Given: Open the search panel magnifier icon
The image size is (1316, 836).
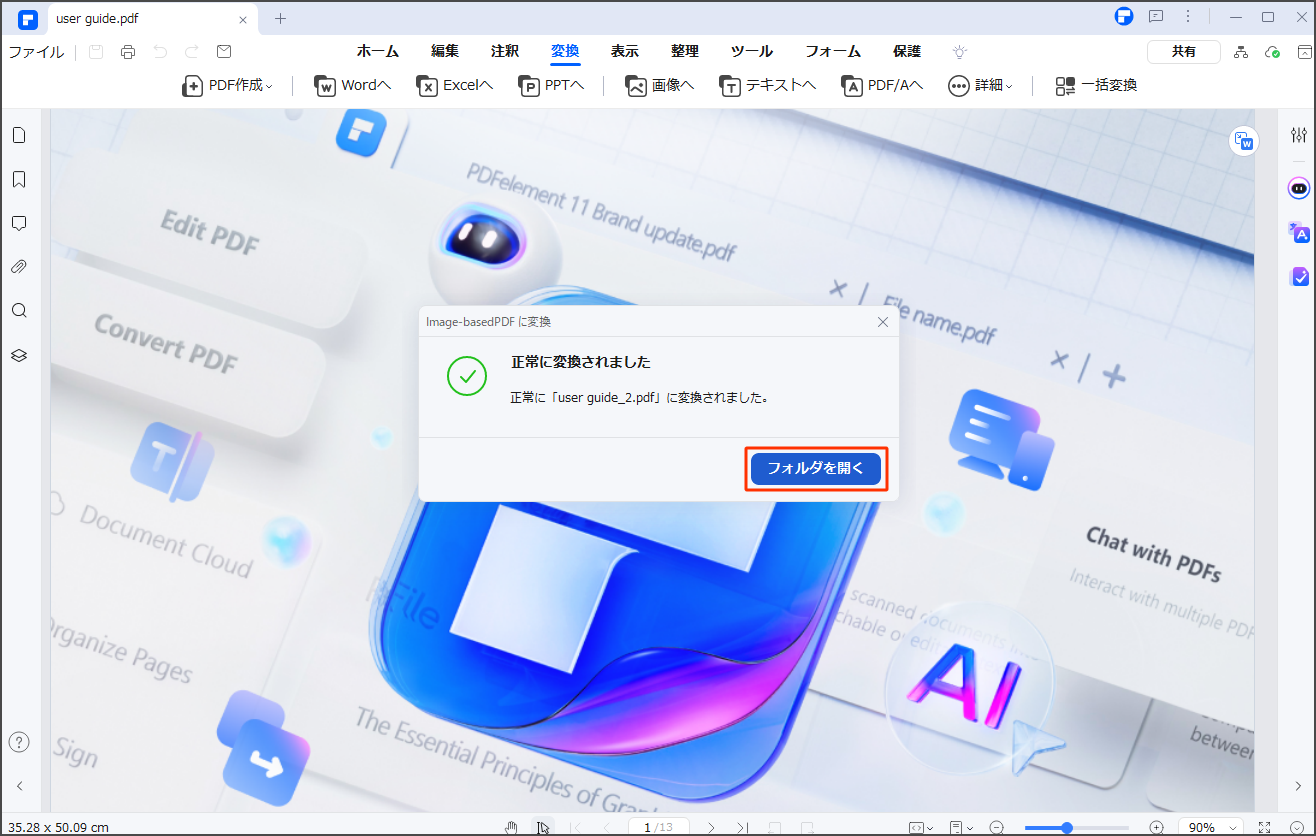Looking at the screenshot, I should pos(19,311).
